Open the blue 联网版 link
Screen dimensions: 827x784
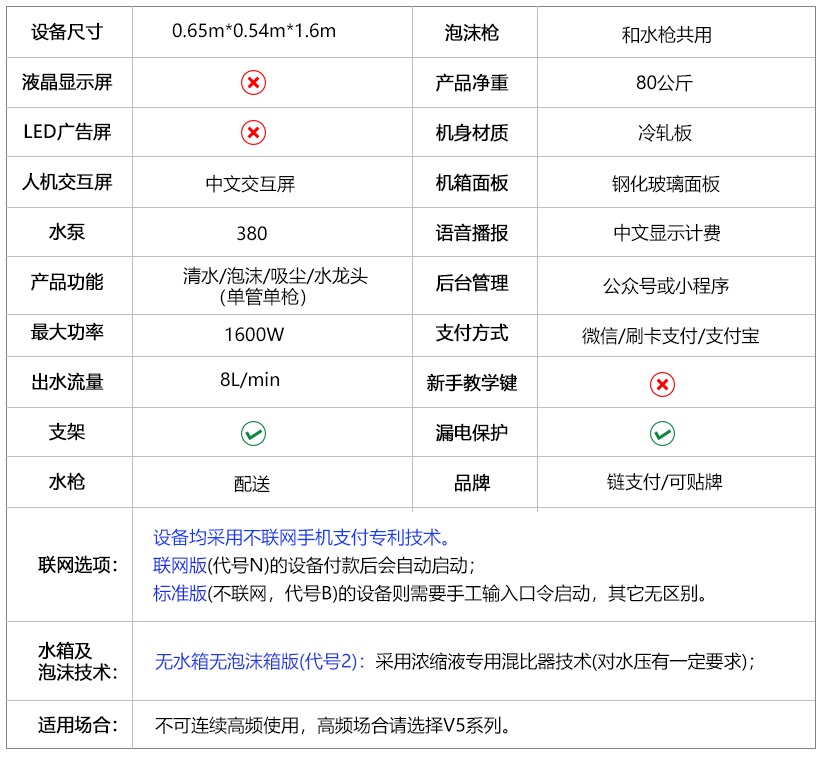180,565
